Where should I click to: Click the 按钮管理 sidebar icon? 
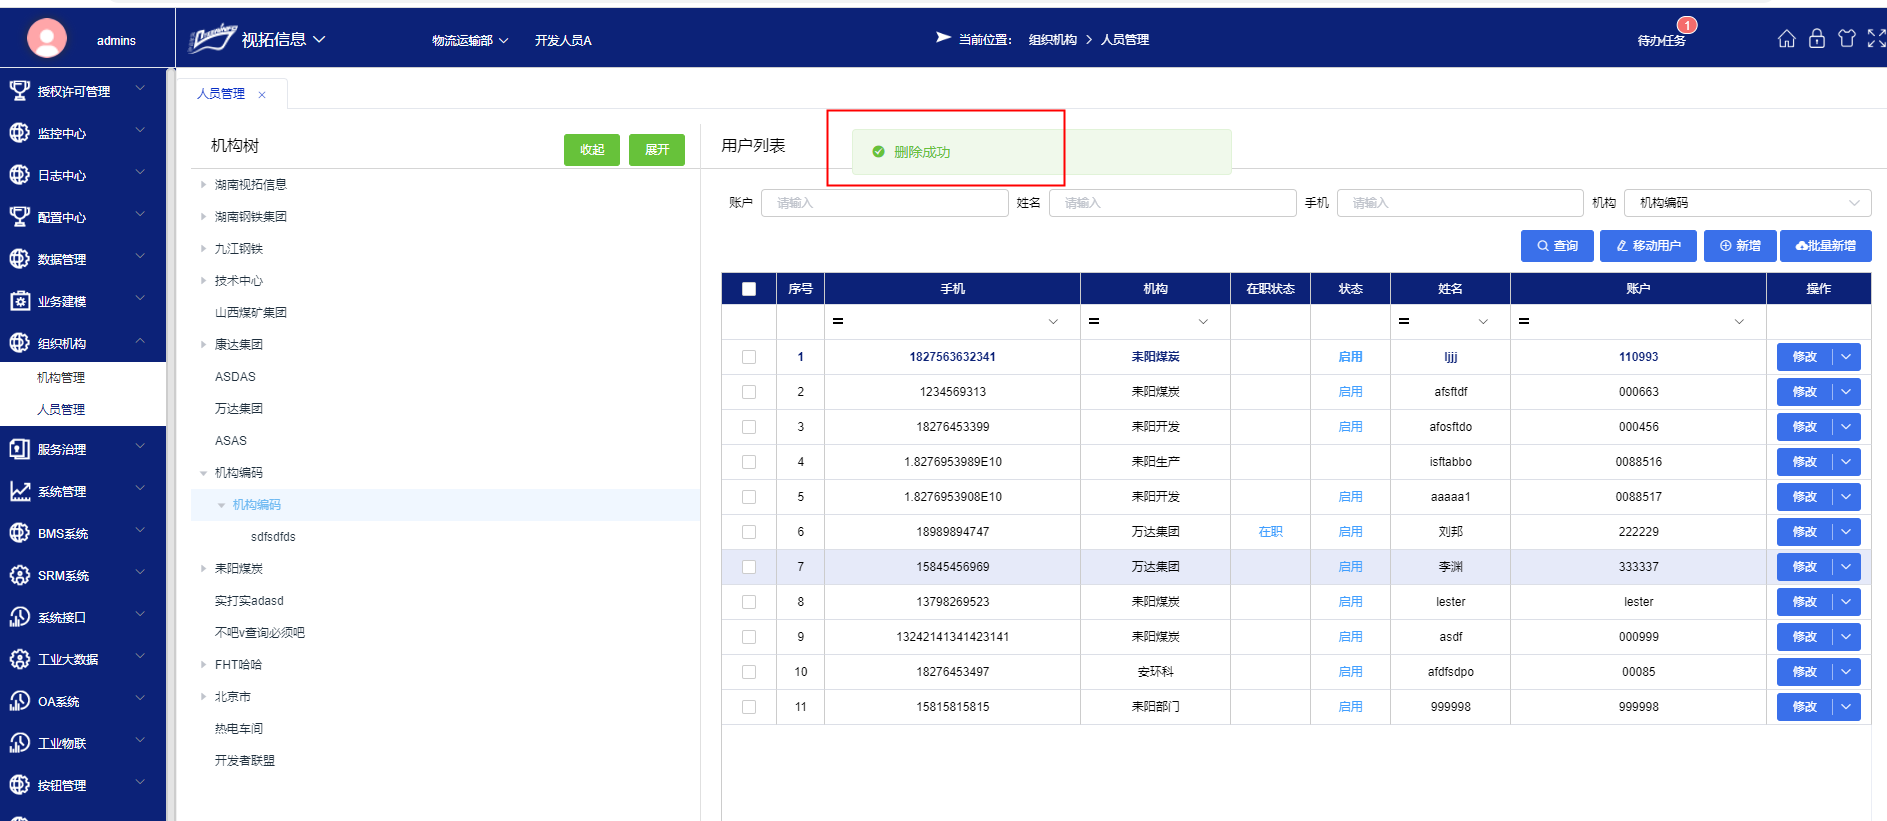click(x=19, y=785)
